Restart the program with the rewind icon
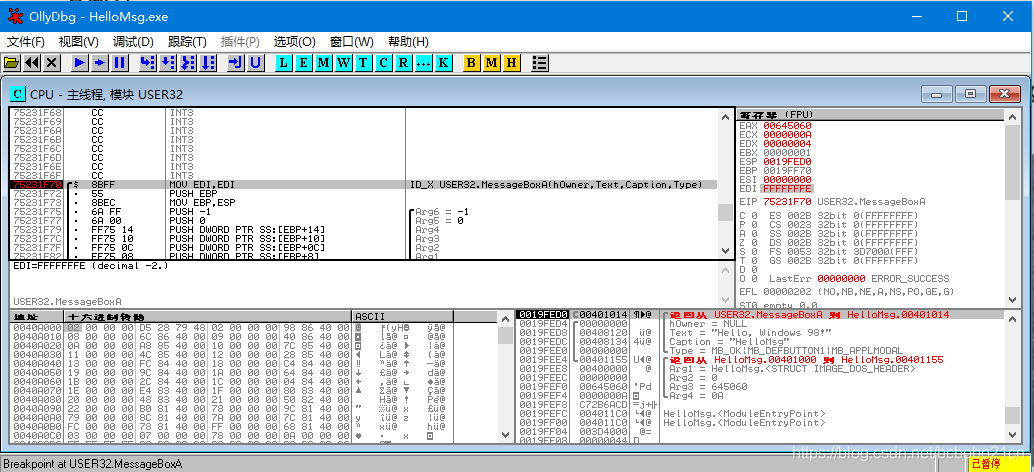The height and width of the screenshot is (472, 1034). pyautogui.click(x=31, y=63)
